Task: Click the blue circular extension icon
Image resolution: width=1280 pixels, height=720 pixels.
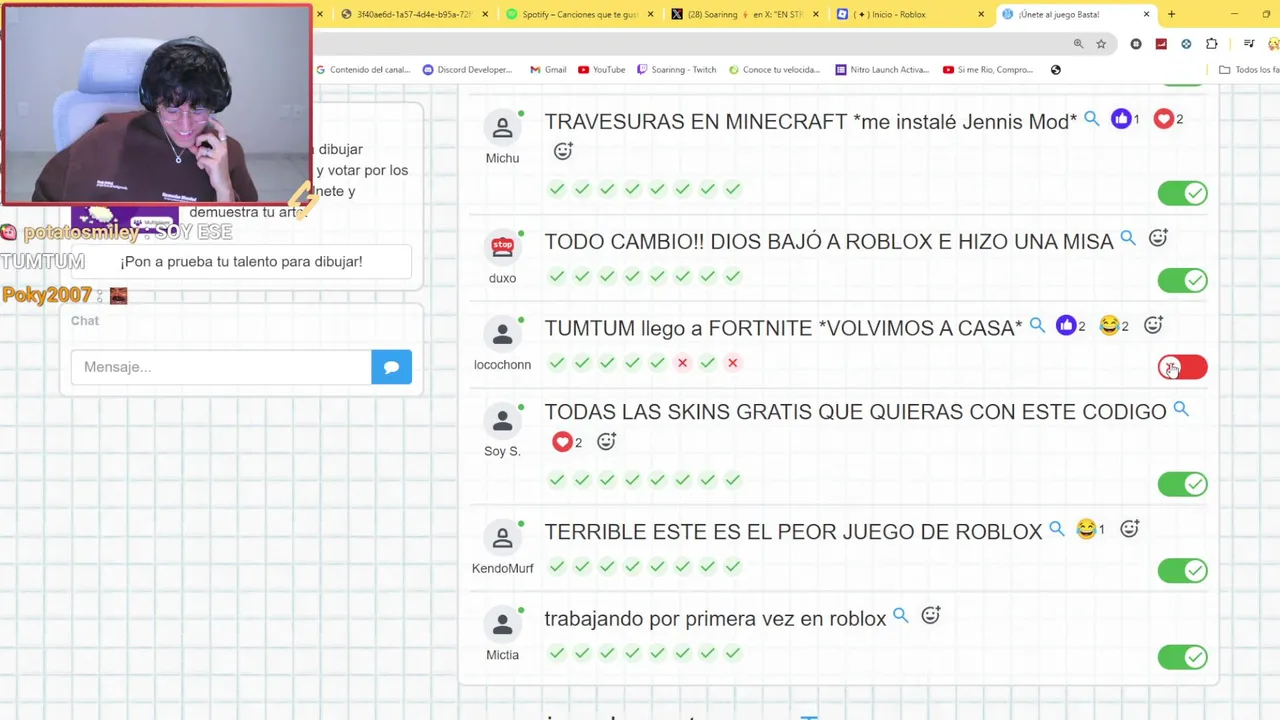Action: (x=1186, y=44)
